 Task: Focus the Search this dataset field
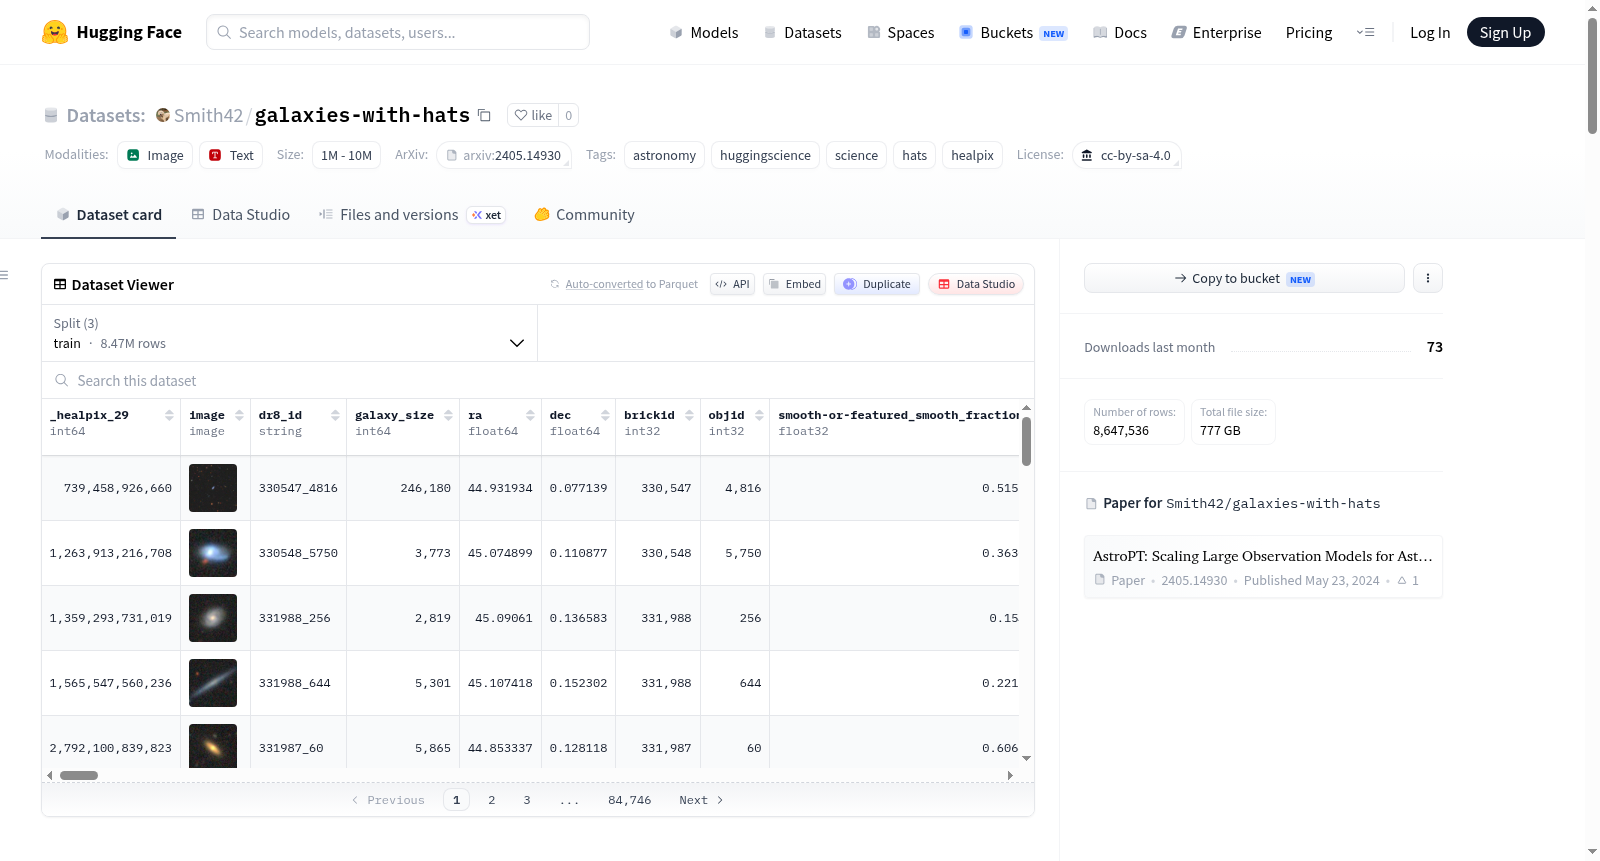coord(538,381)
